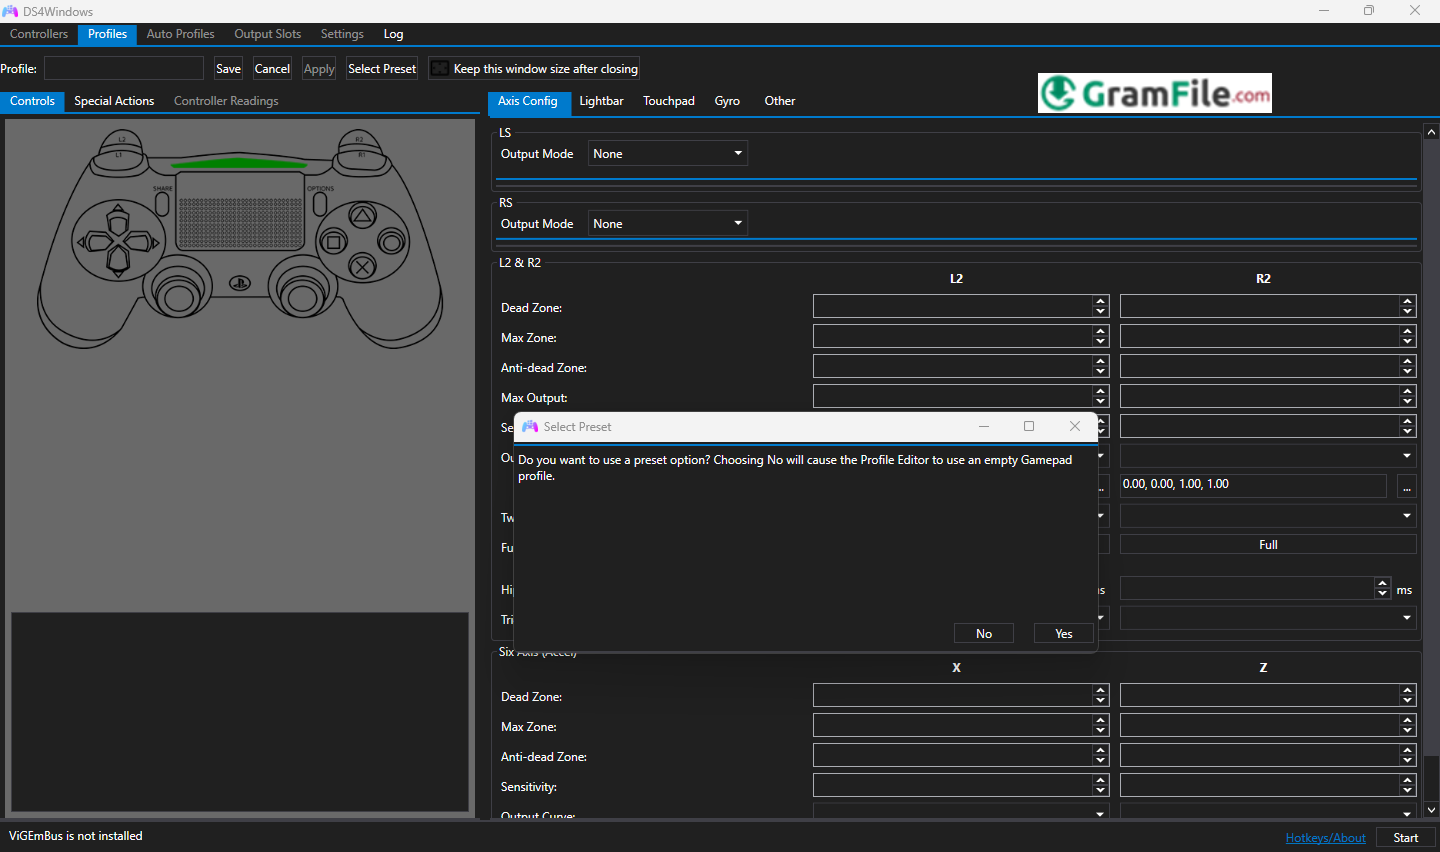Viewport: 1440px width, 852px height.
Task: Toggle Keep this window size after closing
Action: coord(439,69)
